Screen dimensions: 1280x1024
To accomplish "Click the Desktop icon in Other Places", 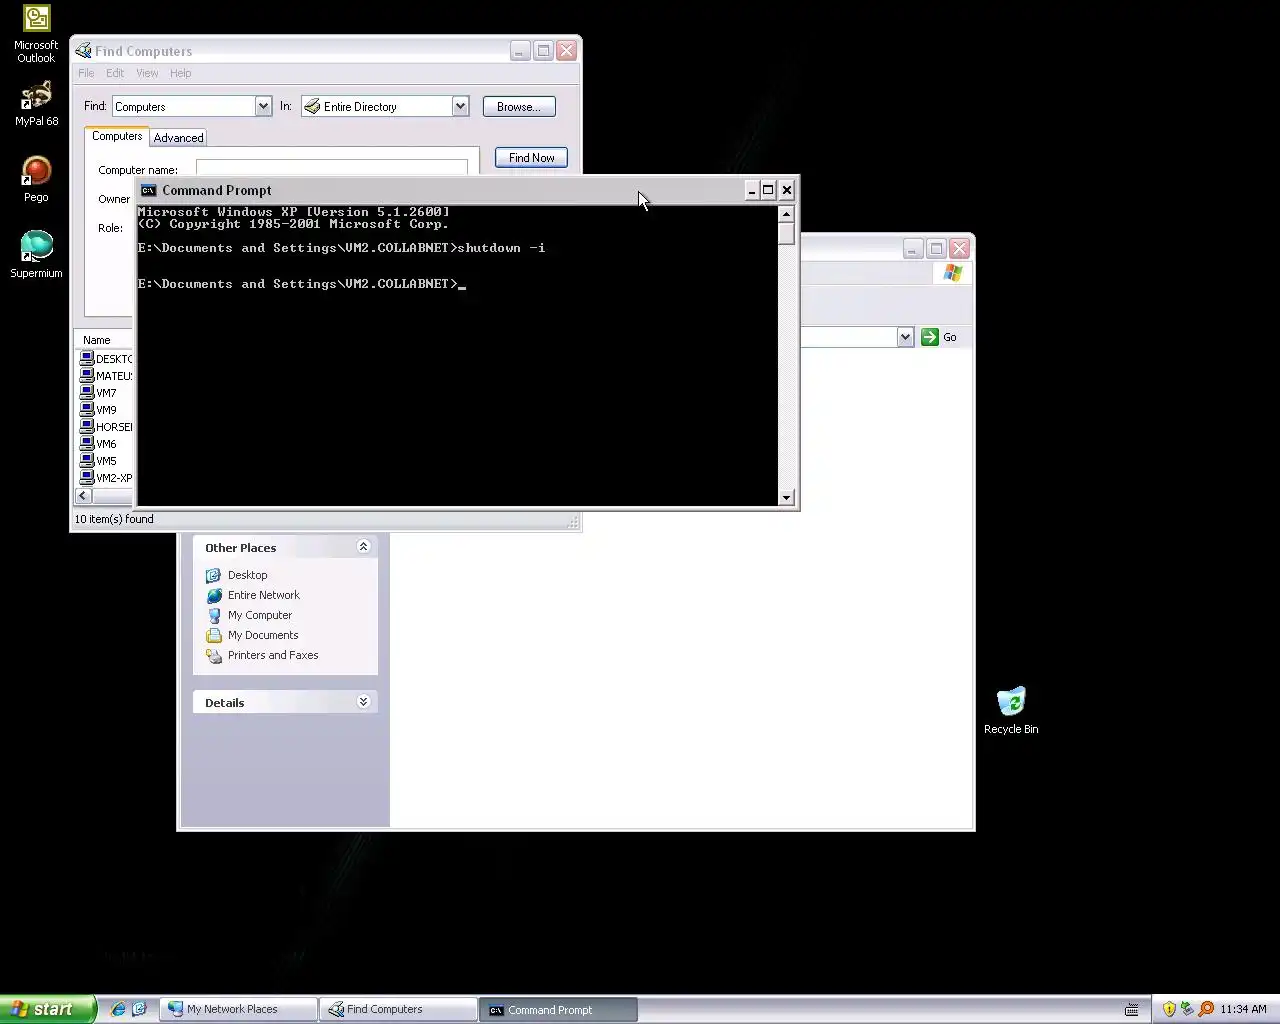I will click(213, 575).
